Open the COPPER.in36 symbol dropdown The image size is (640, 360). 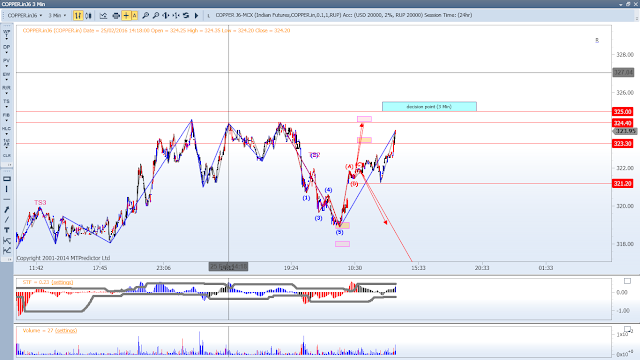tap(24, 16)
